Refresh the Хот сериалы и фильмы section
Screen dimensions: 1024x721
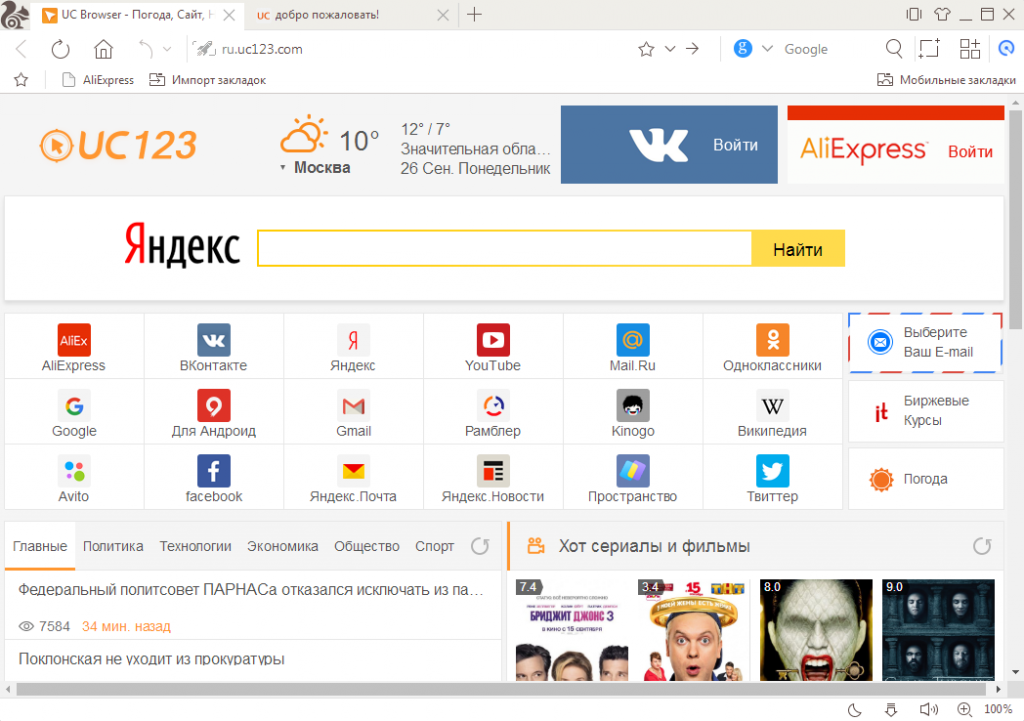coord(982,546)
